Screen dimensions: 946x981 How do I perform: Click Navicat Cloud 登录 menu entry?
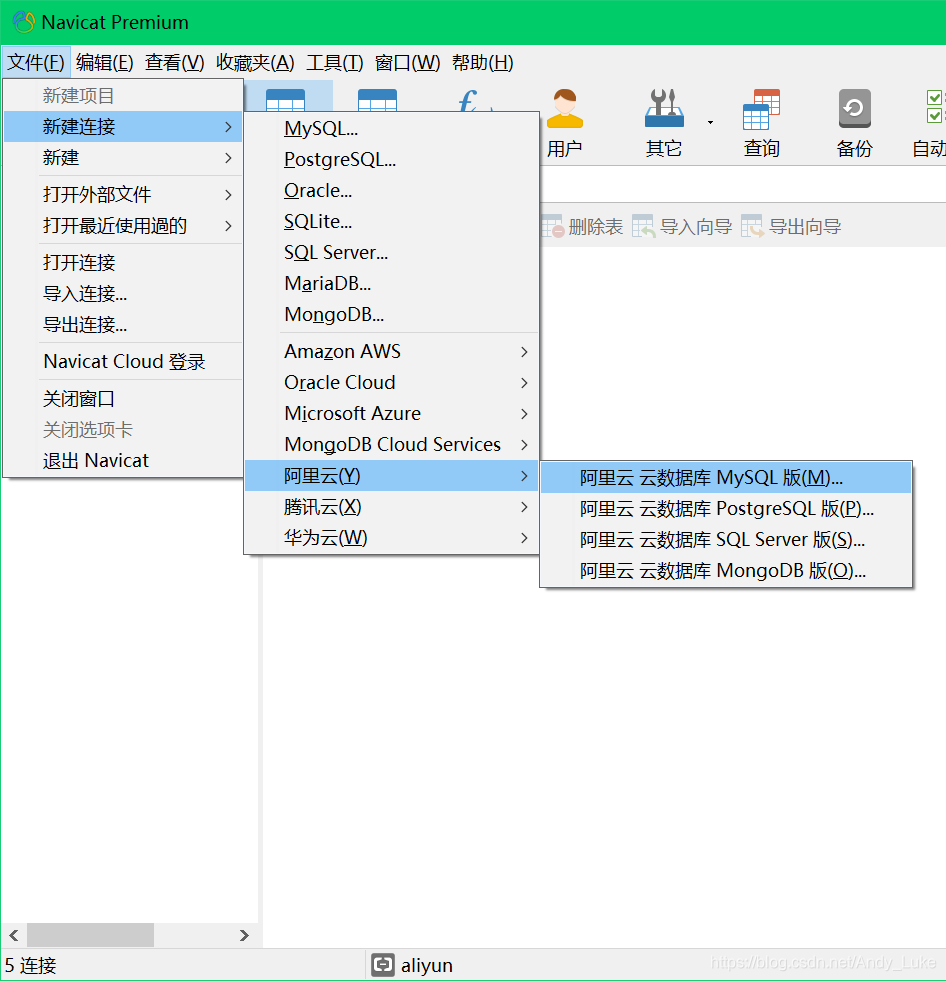point(123,362)
